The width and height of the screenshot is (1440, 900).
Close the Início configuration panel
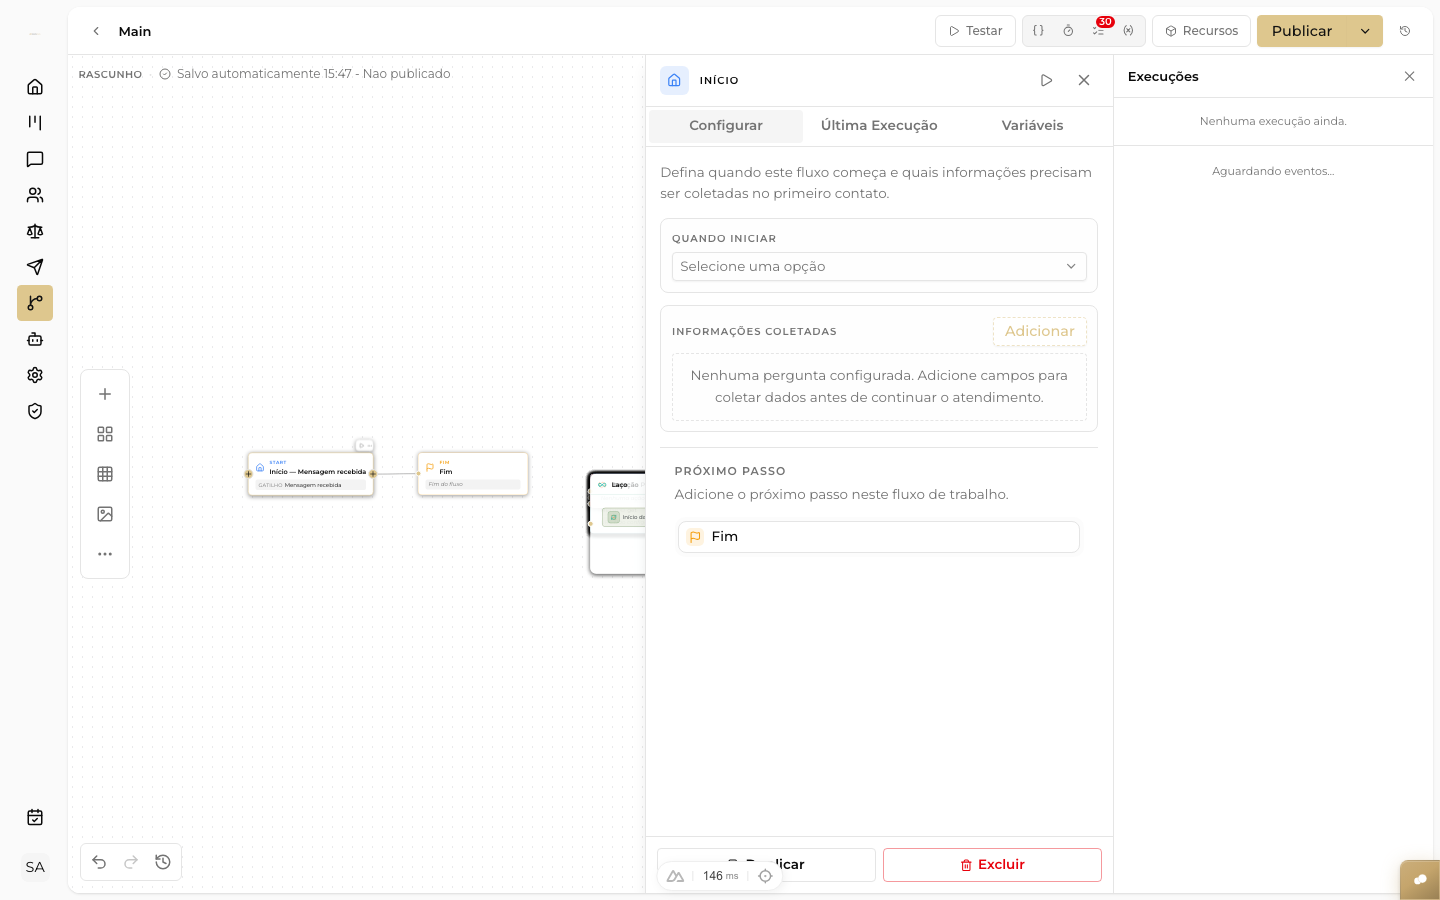point(1084,80)
